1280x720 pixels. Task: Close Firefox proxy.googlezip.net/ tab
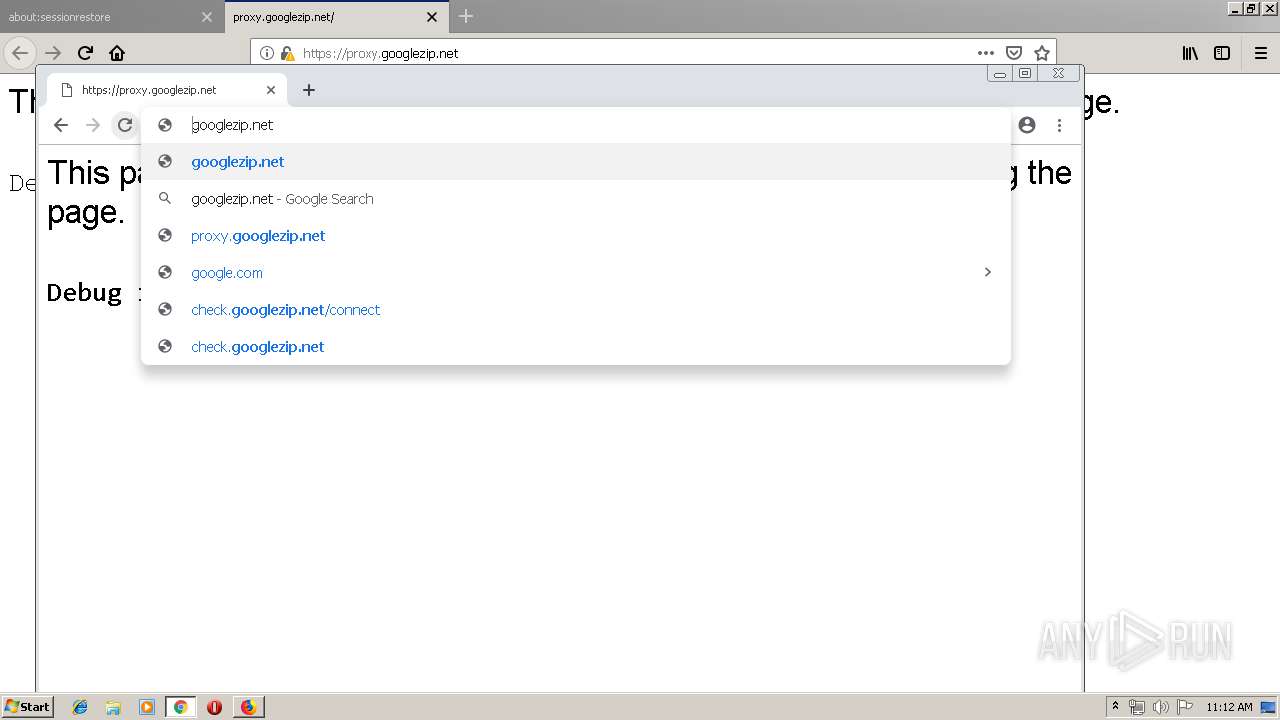click(432, 17)
